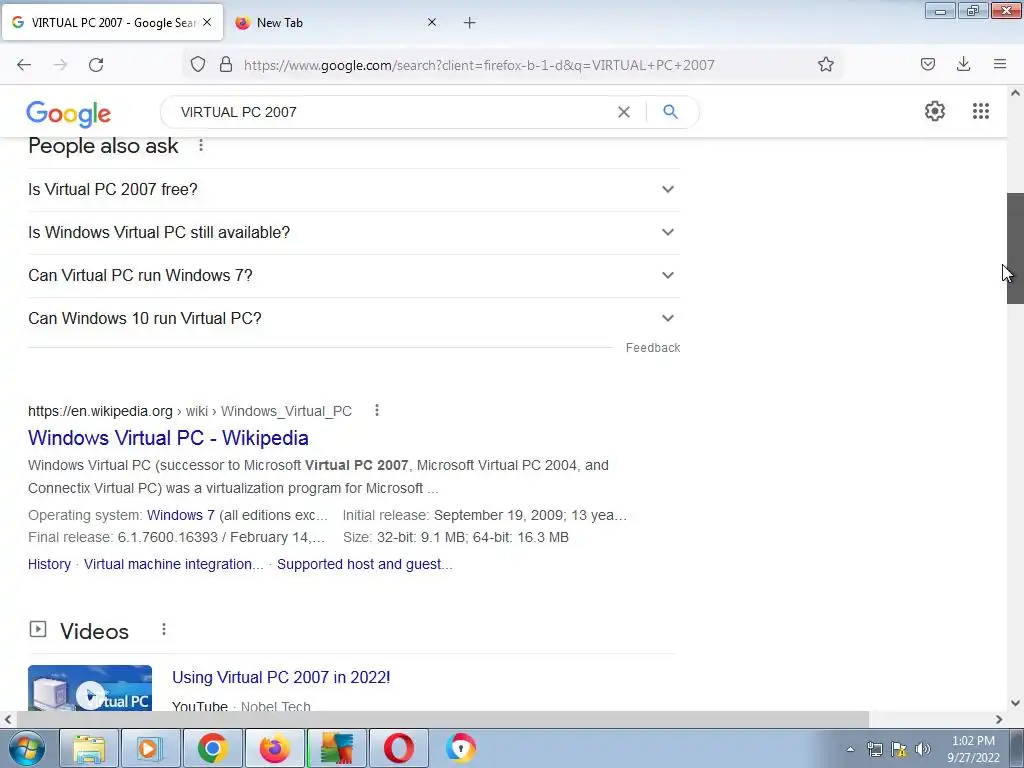Save page to Pocket
Screen dimensions: 1024x768
pos(927,64)
